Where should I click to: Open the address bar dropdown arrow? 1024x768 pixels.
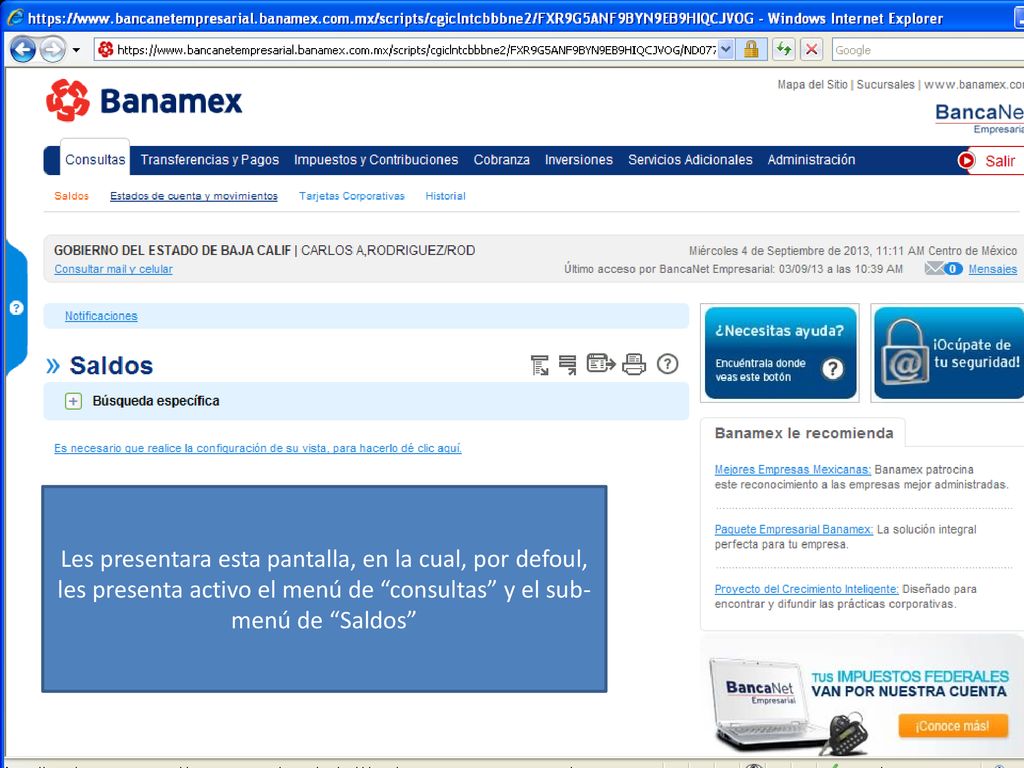coord(726,50)
